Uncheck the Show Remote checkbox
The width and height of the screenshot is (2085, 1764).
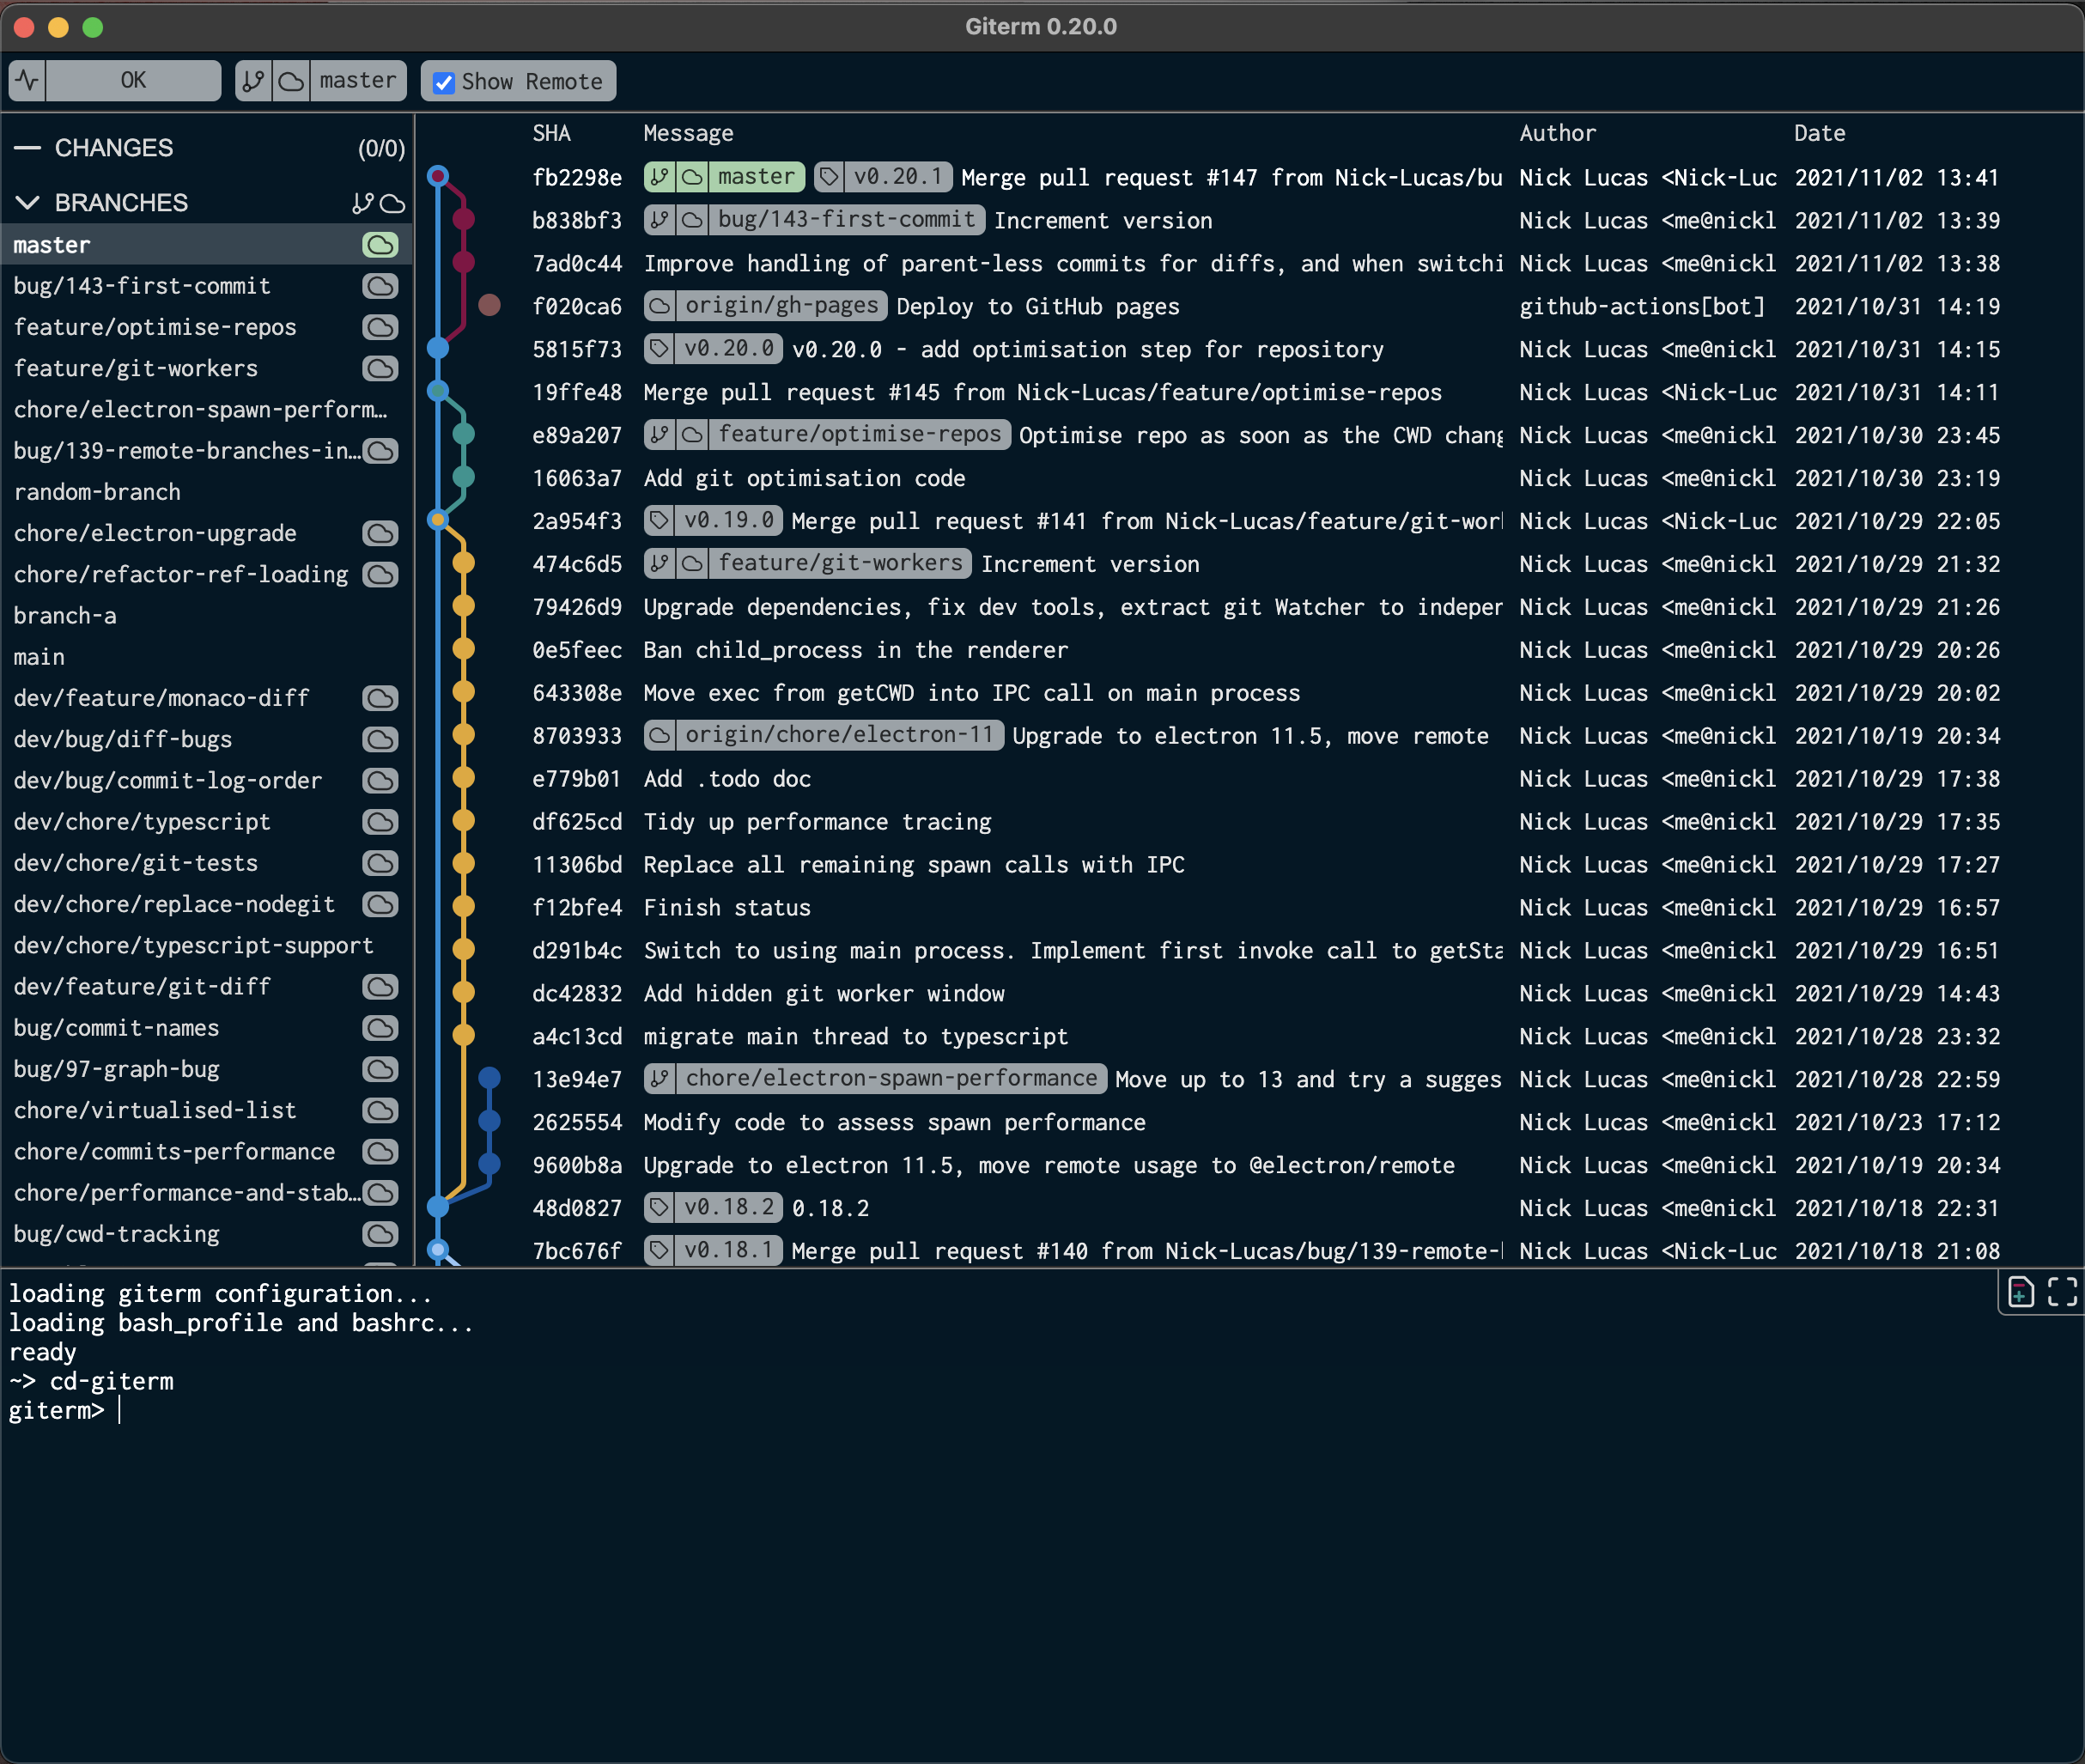pos(444,82)
